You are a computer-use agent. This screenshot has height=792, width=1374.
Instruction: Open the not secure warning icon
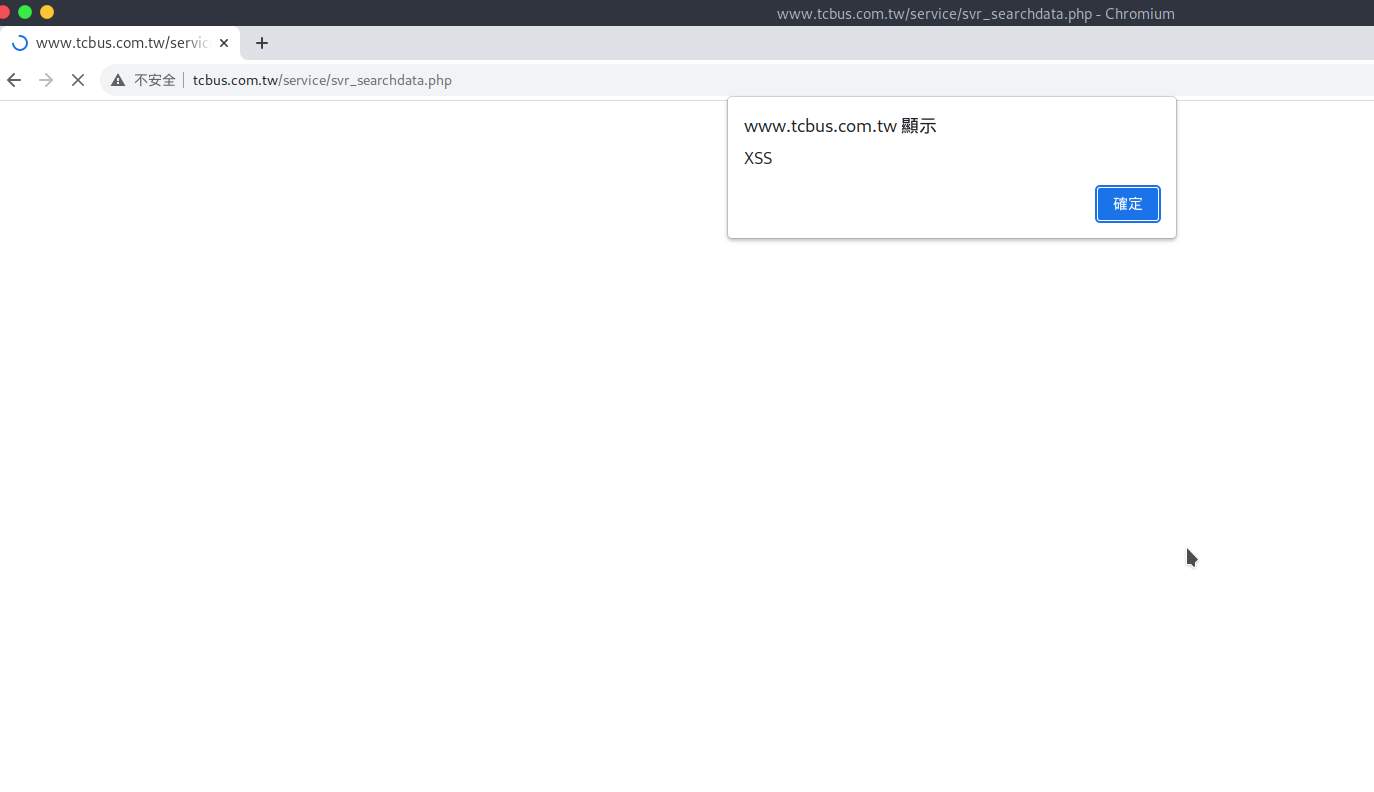(x=118, y=80)
